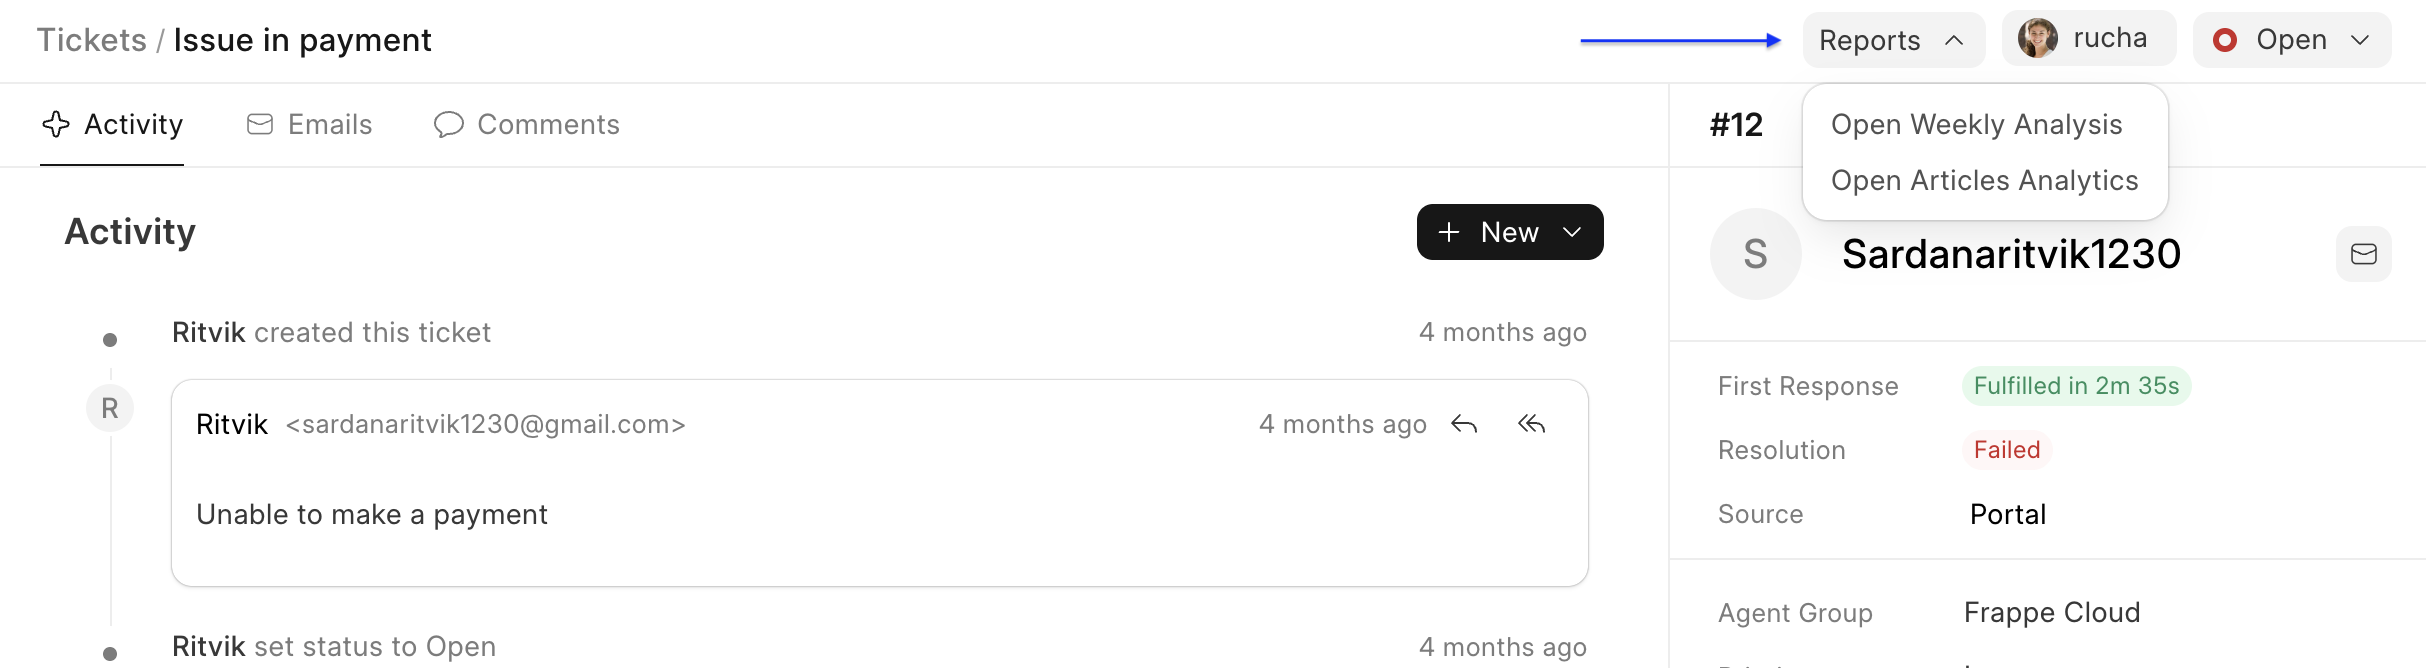Click the plus icon on New button
The width and height of the screenshot is (2426, 668).
(1449, 232)
